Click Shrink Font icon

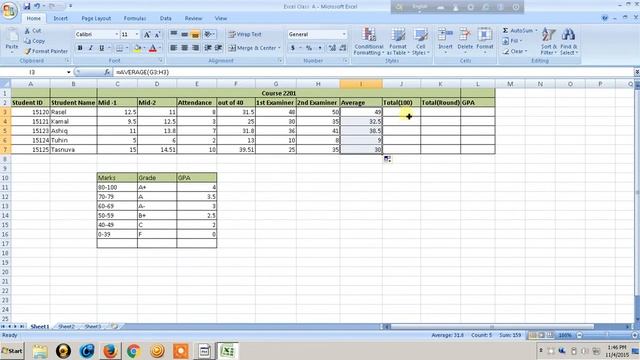tap(157, 35)
